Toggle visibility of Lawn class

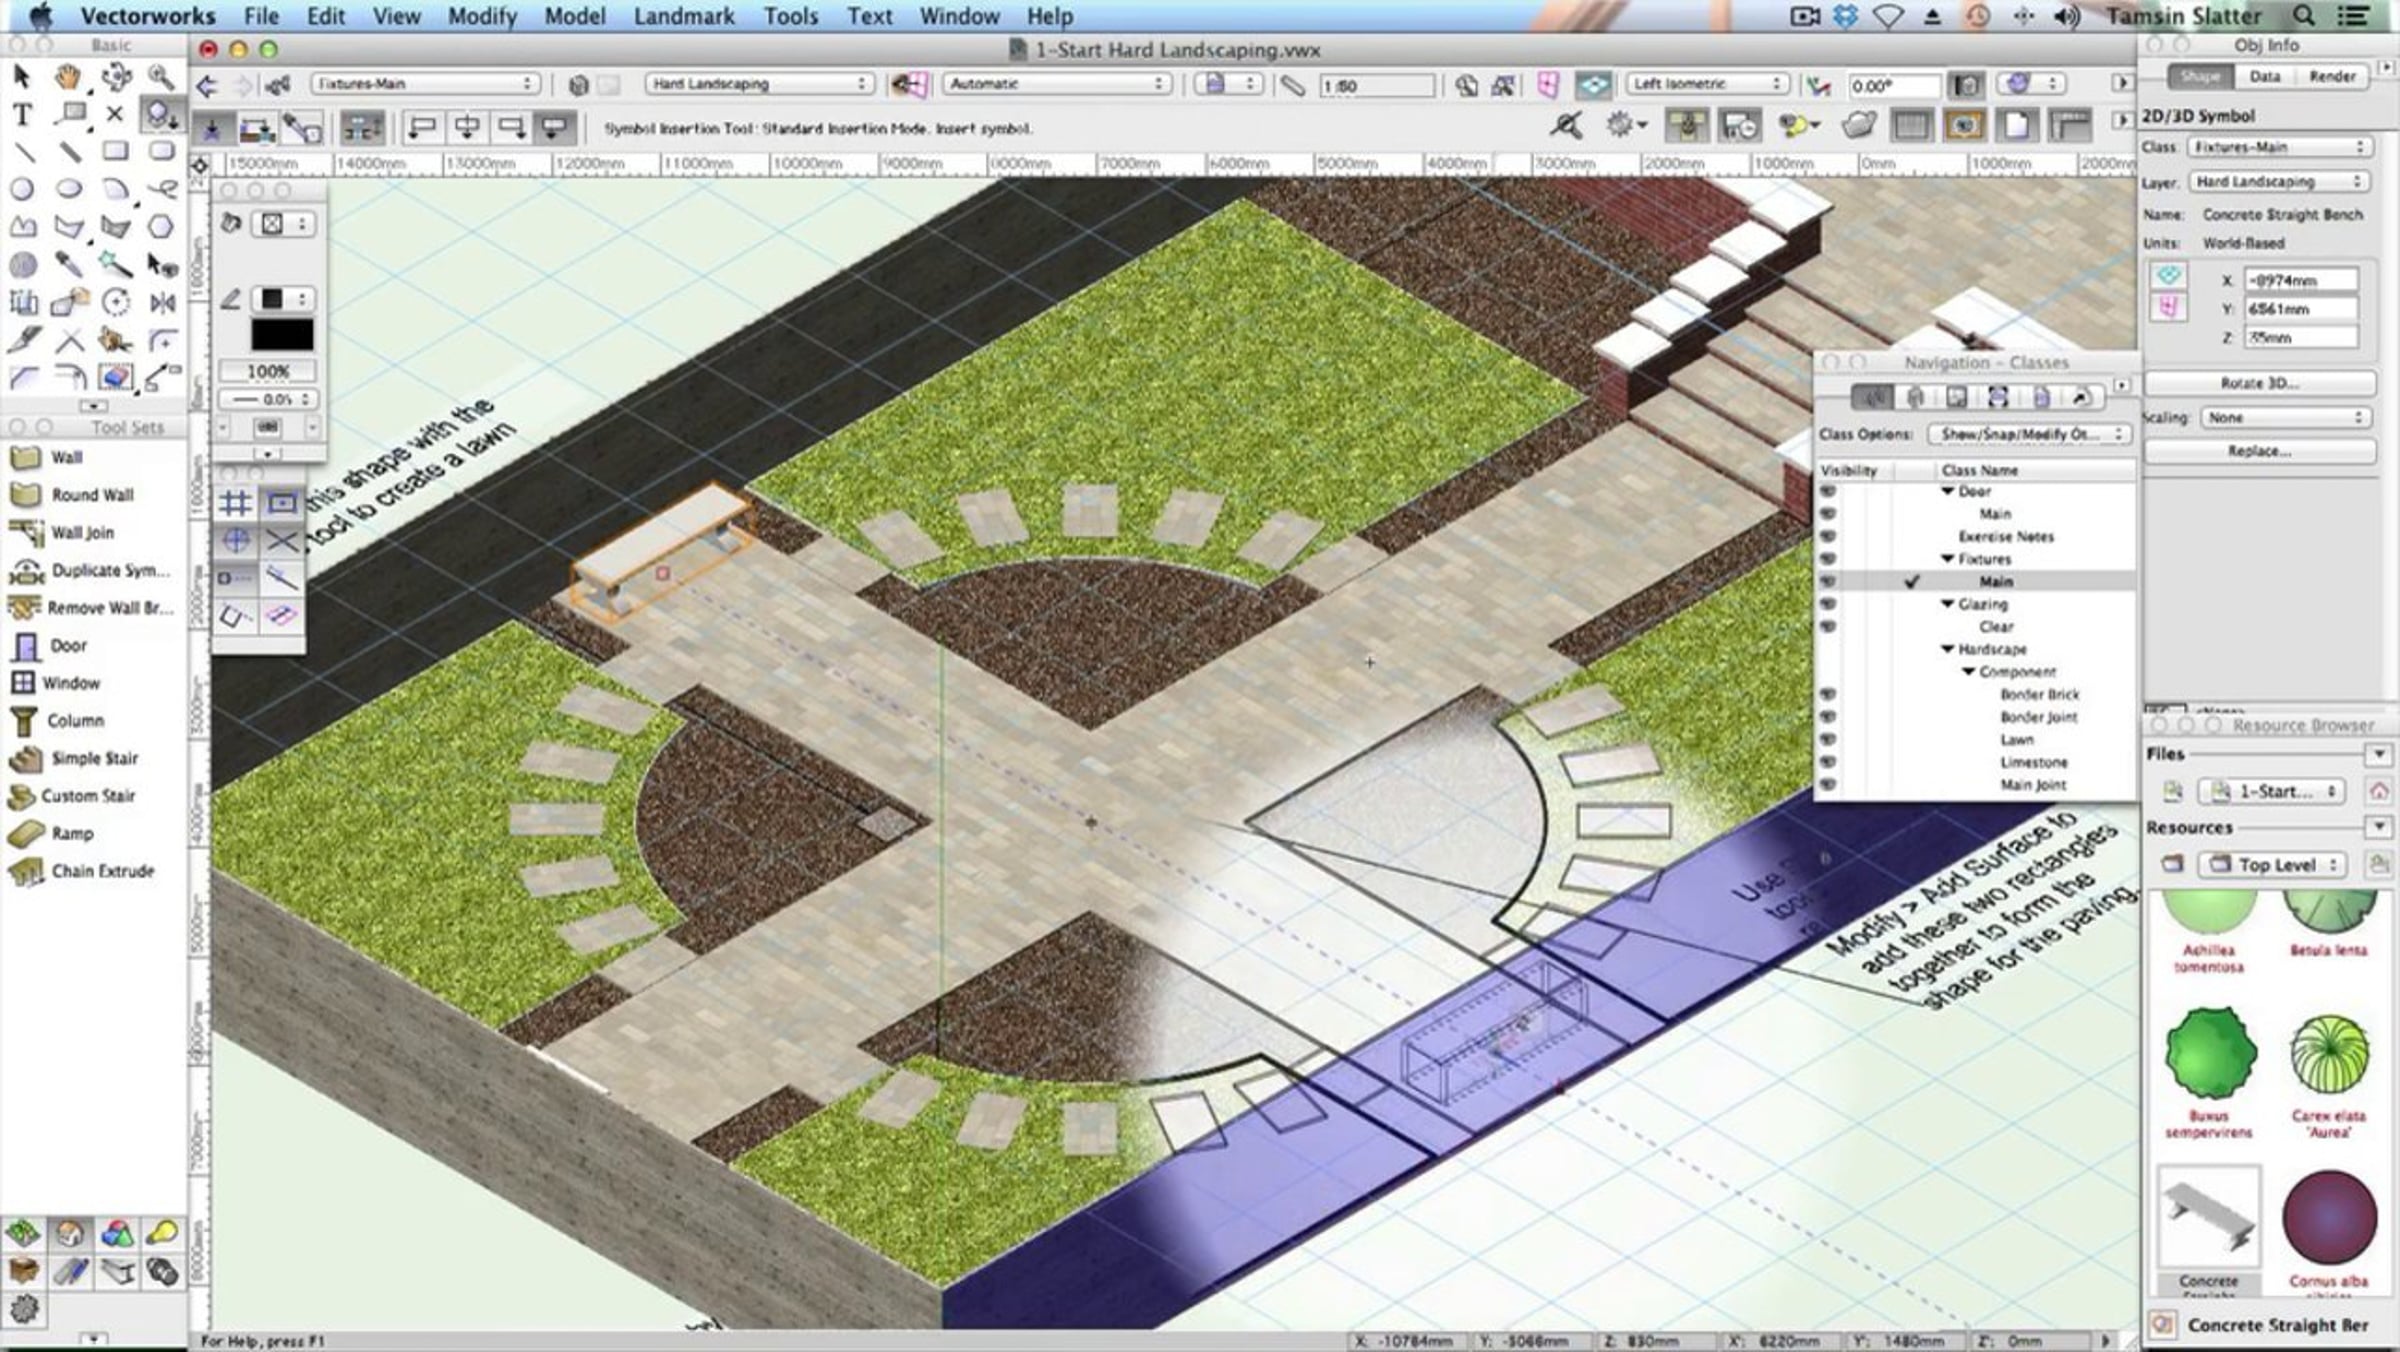pos(1828,740)
